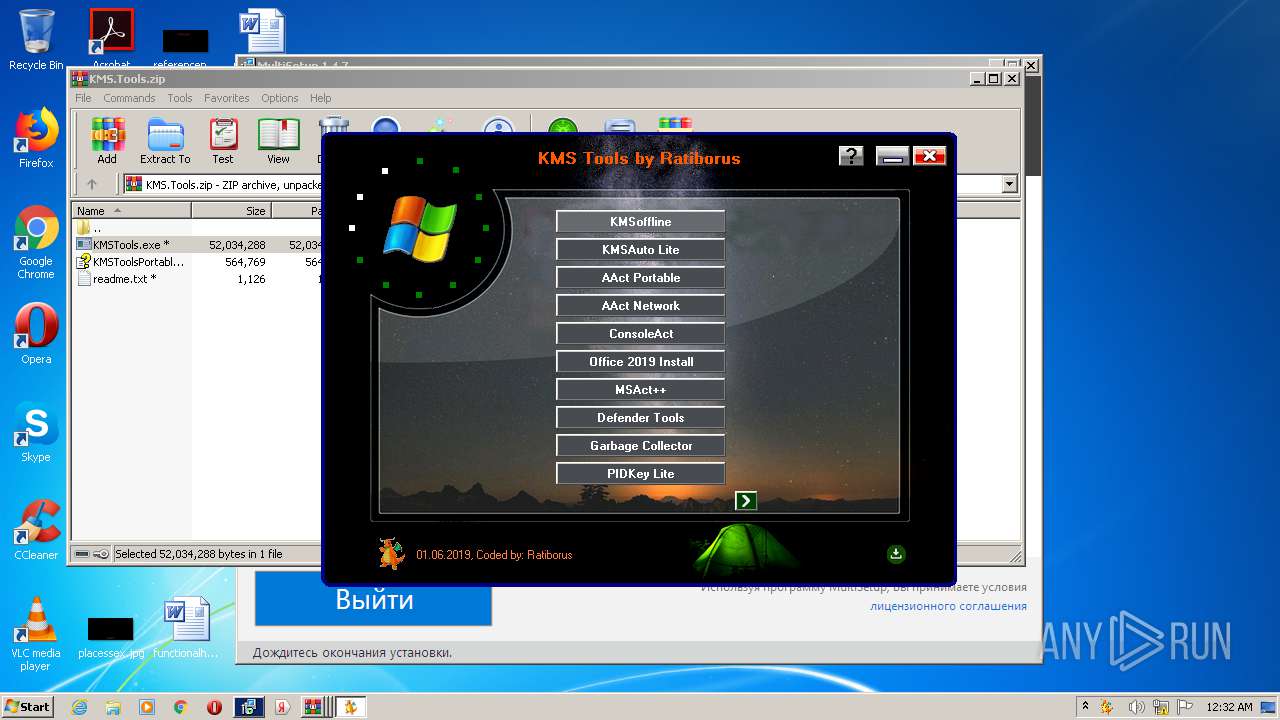Sort by the Size column header

tap(232, 211)
